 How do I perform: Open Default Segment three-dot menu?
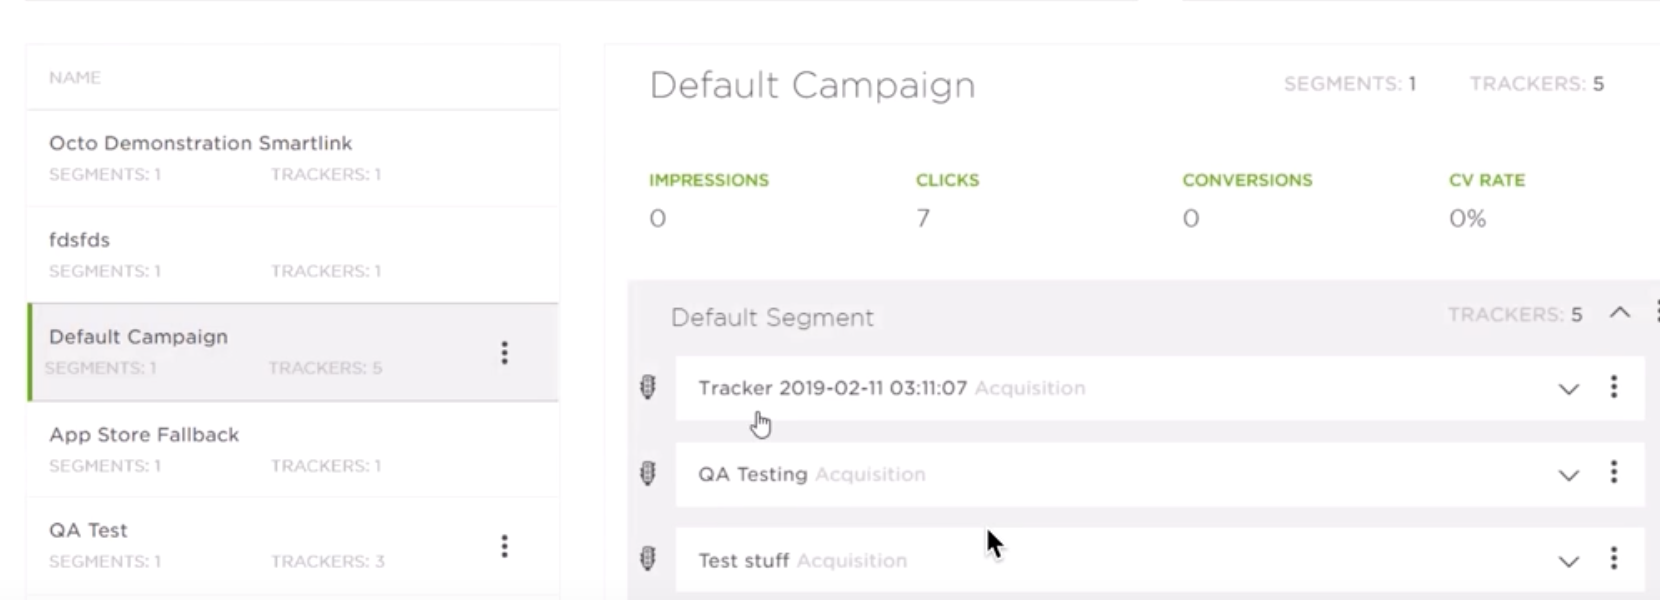click(1656, 313)
